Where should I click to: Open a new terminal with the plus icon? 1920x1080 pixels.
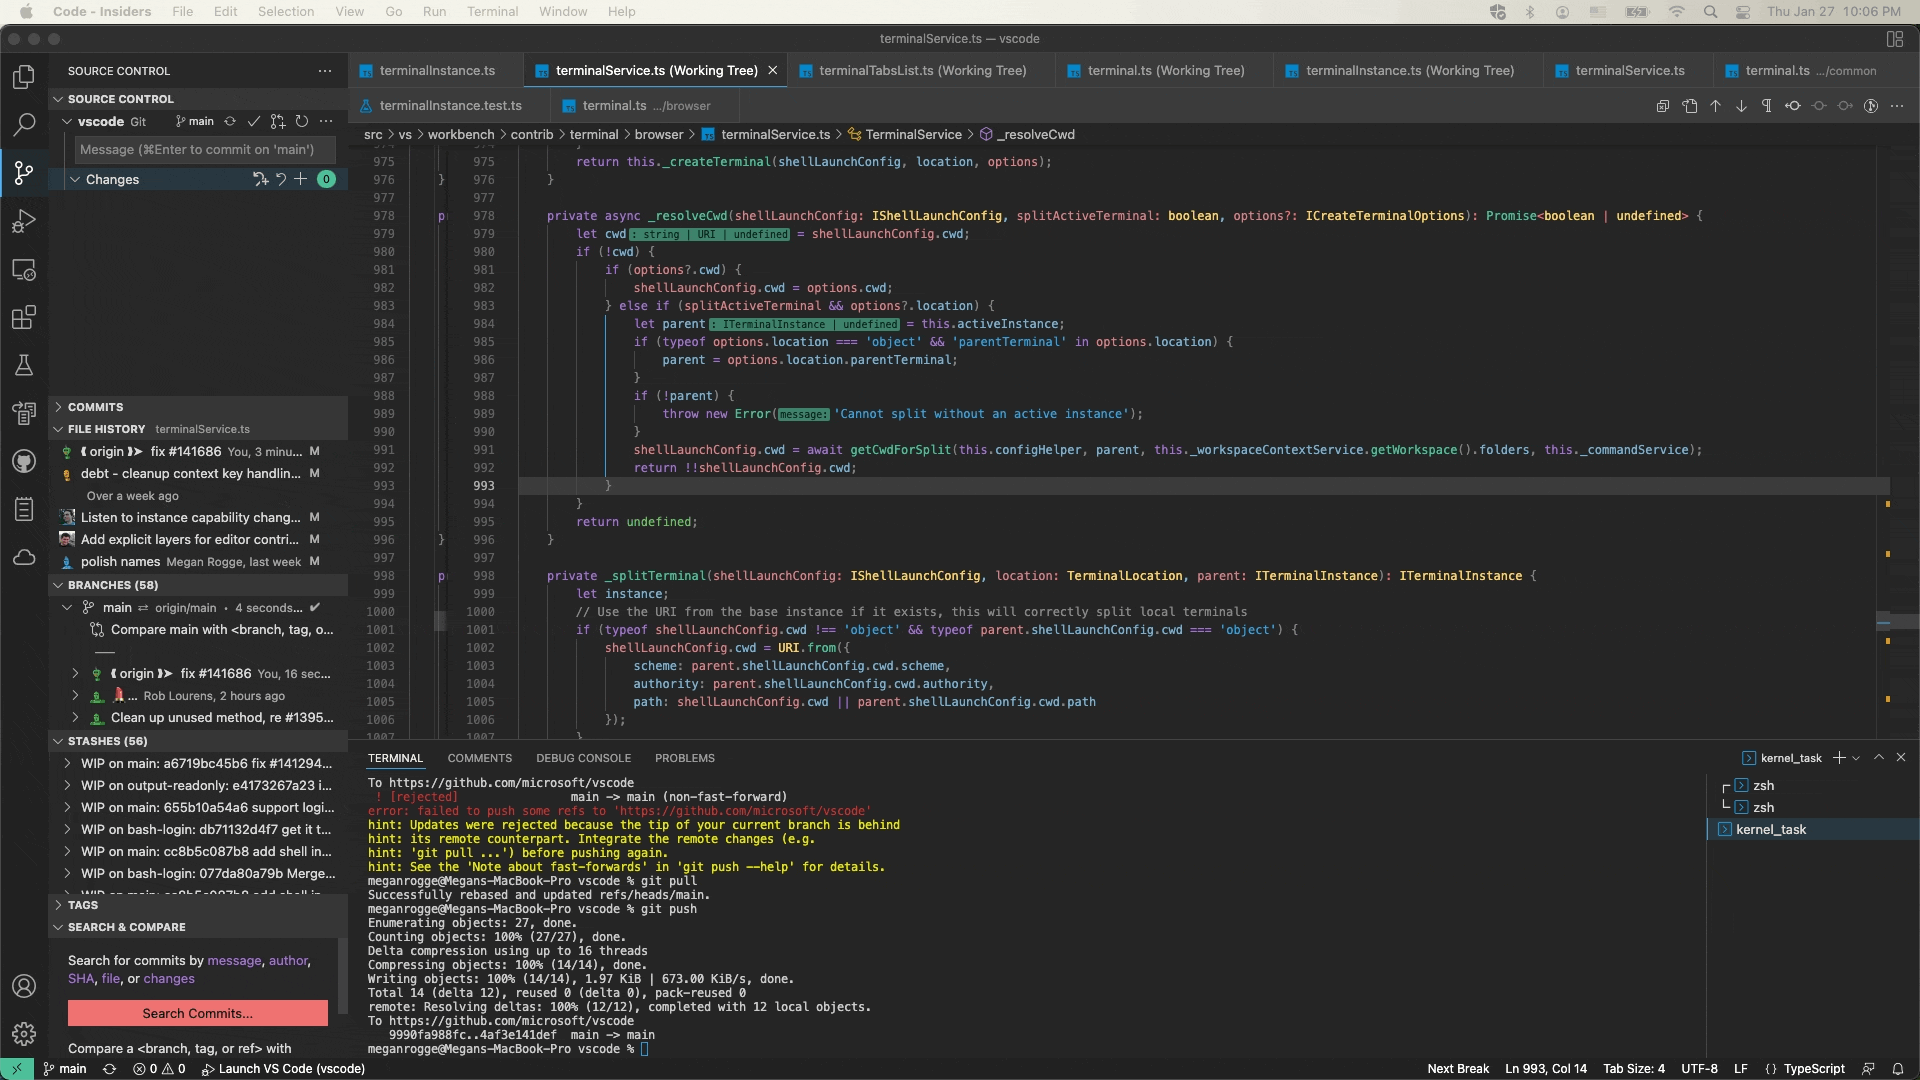tap(1840, 758)
